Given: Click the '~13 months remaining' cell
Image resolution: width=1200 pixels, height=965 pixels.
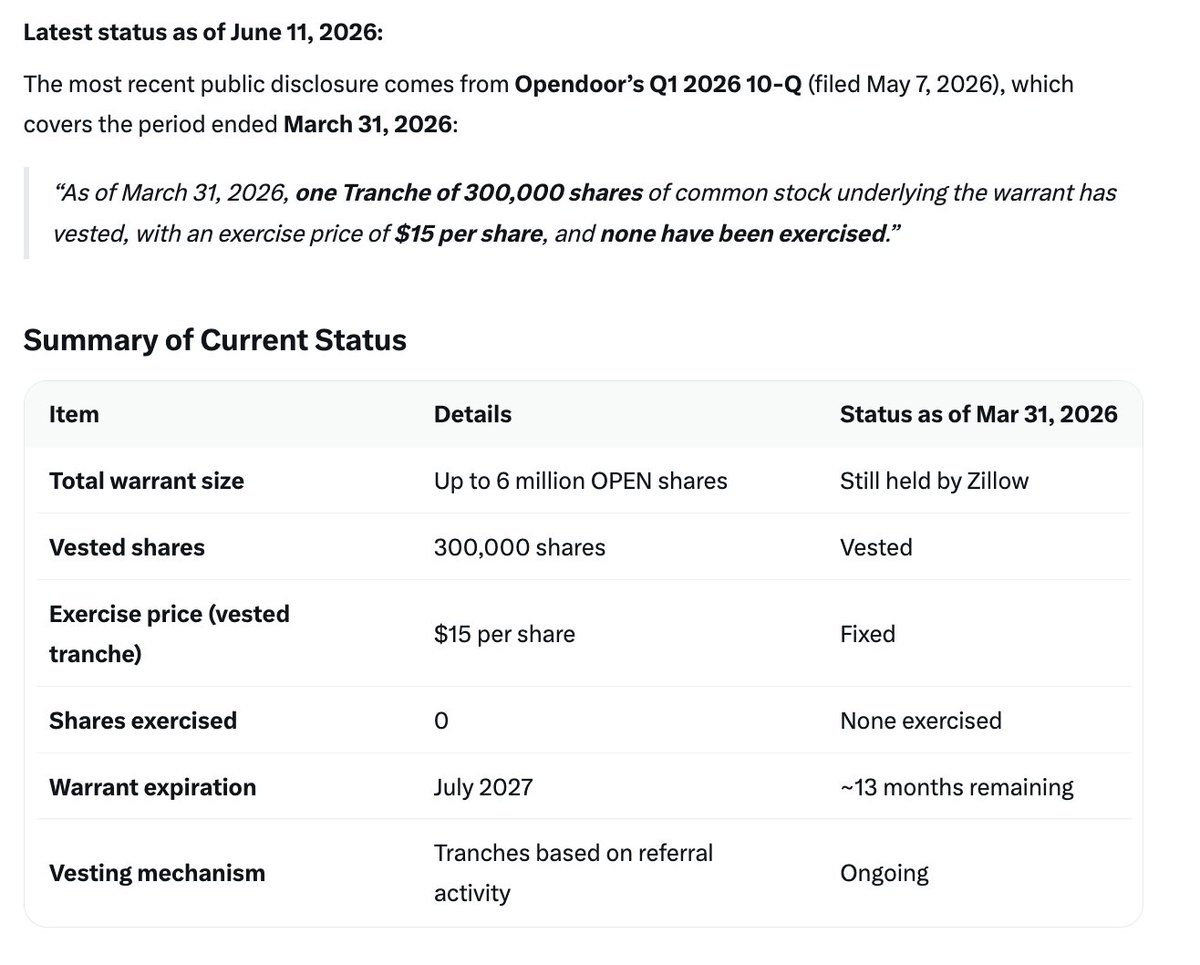Looking at the screenshot, I should 957,787.
